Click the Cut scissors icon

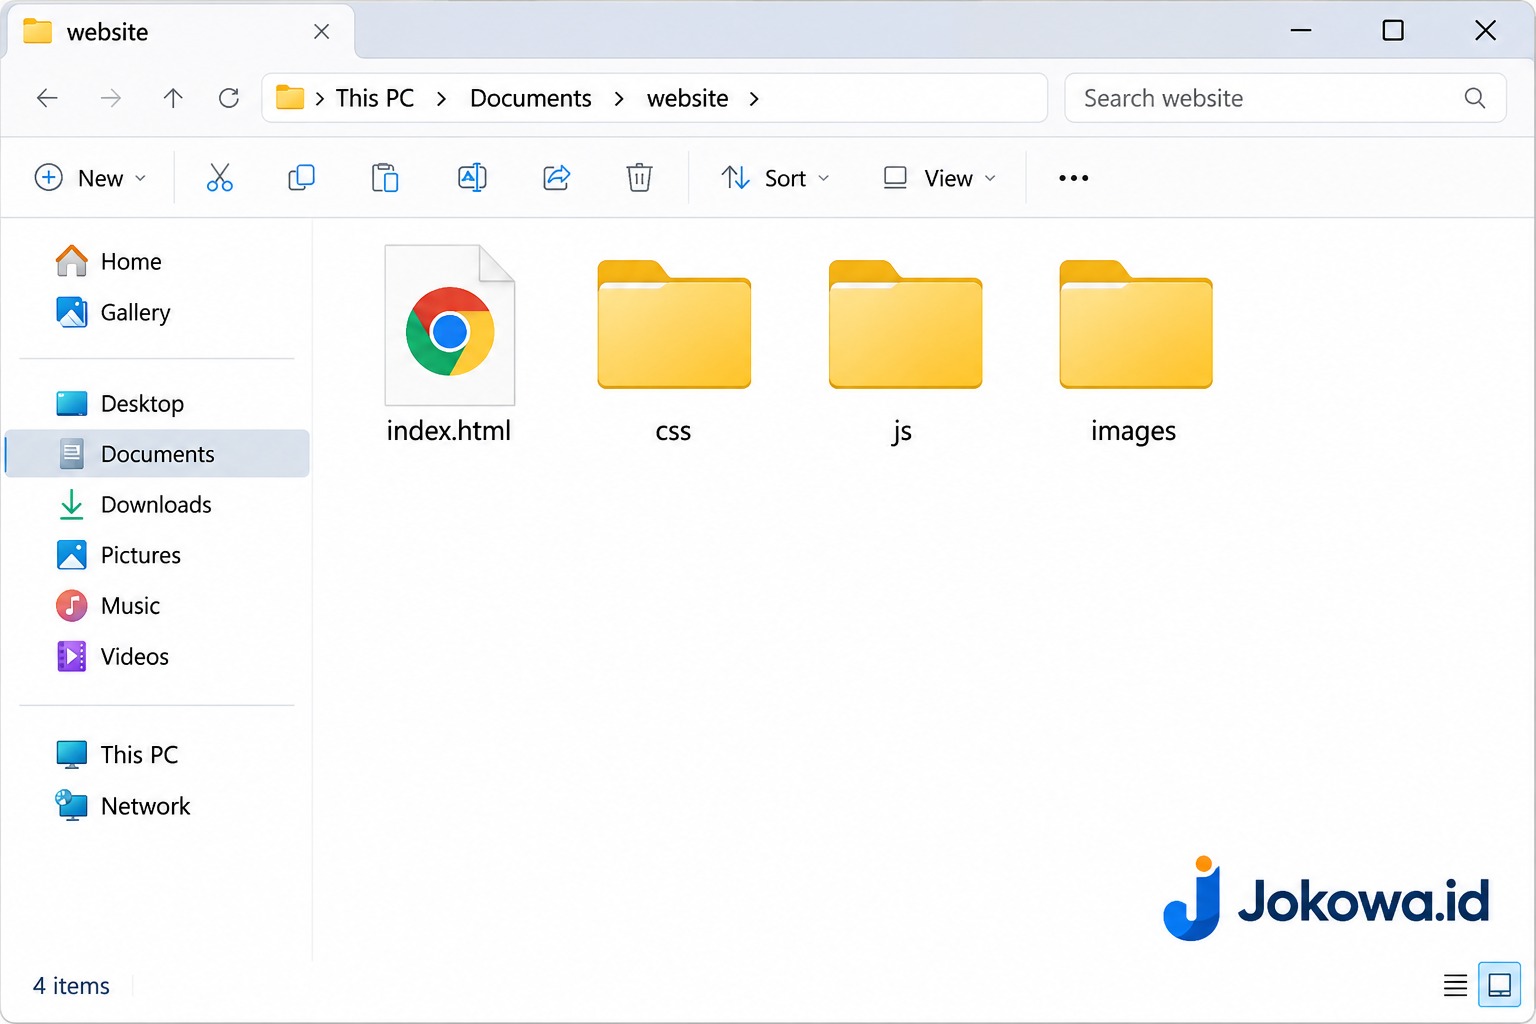219,178
